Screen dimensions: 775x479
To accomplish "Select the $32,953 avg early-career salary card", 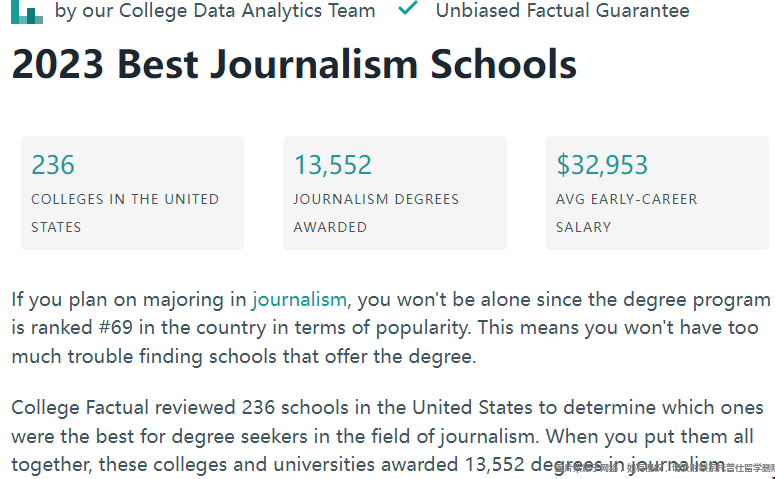I will (657, 193).
